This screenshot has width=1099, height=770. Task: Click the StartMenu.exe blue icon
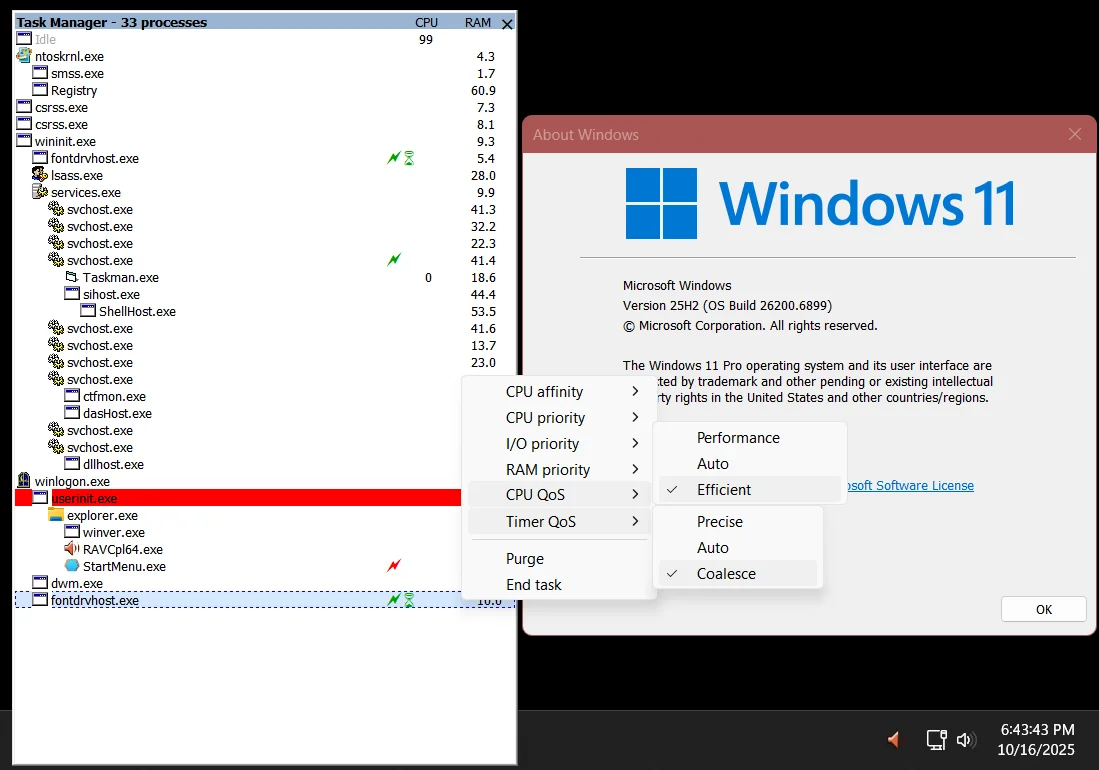coord(71,565)
